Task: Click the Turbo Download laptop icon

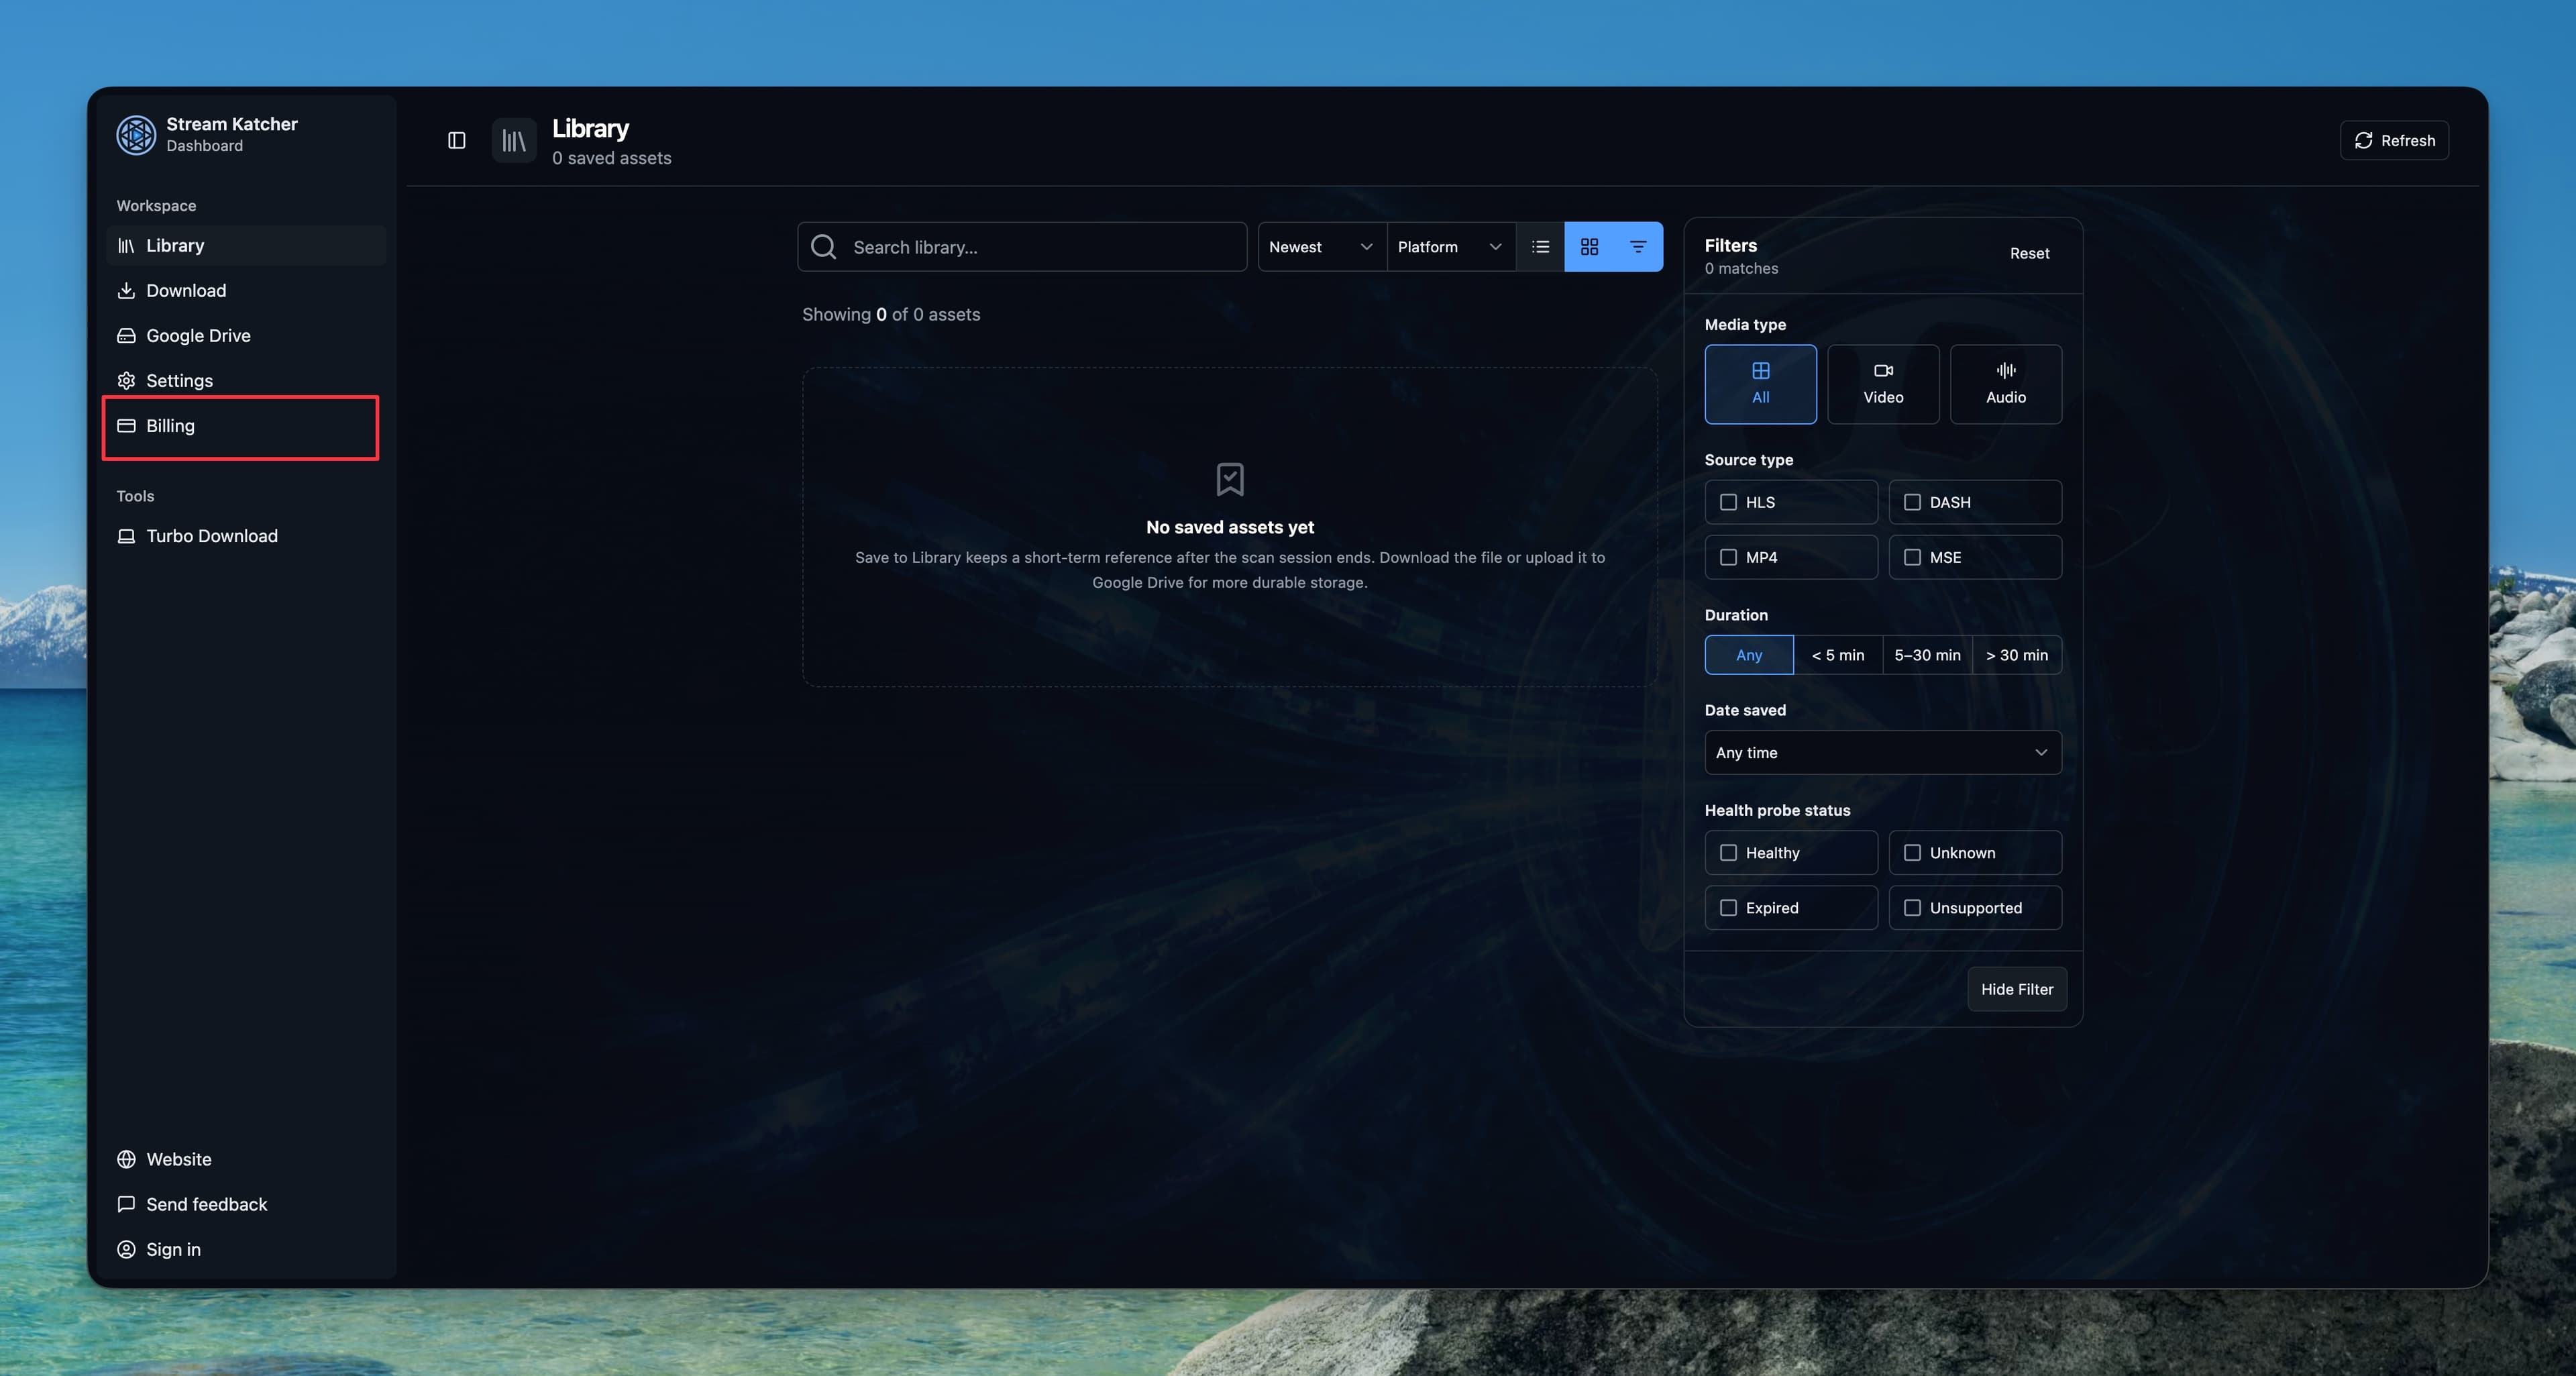Action: [x=126, y=536]
